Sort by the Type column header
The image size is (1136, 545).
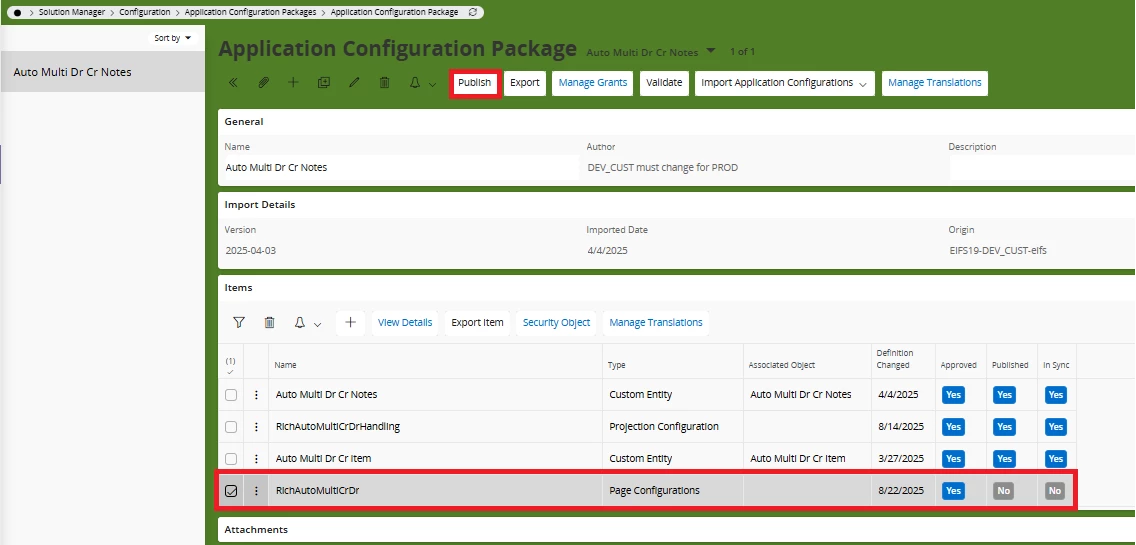point(617,365)
